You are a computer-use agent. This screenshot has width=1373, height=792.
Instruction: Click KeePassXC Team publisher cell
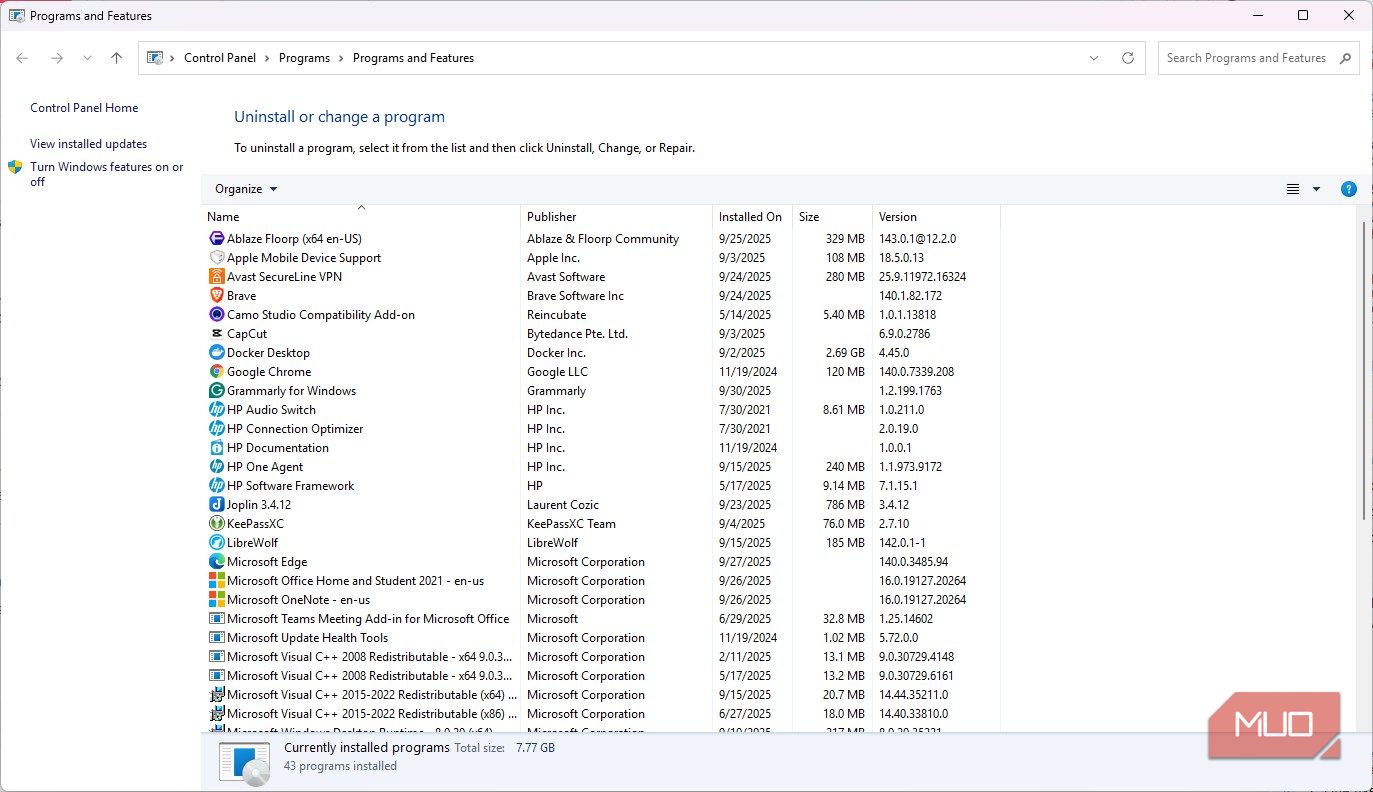571,524
